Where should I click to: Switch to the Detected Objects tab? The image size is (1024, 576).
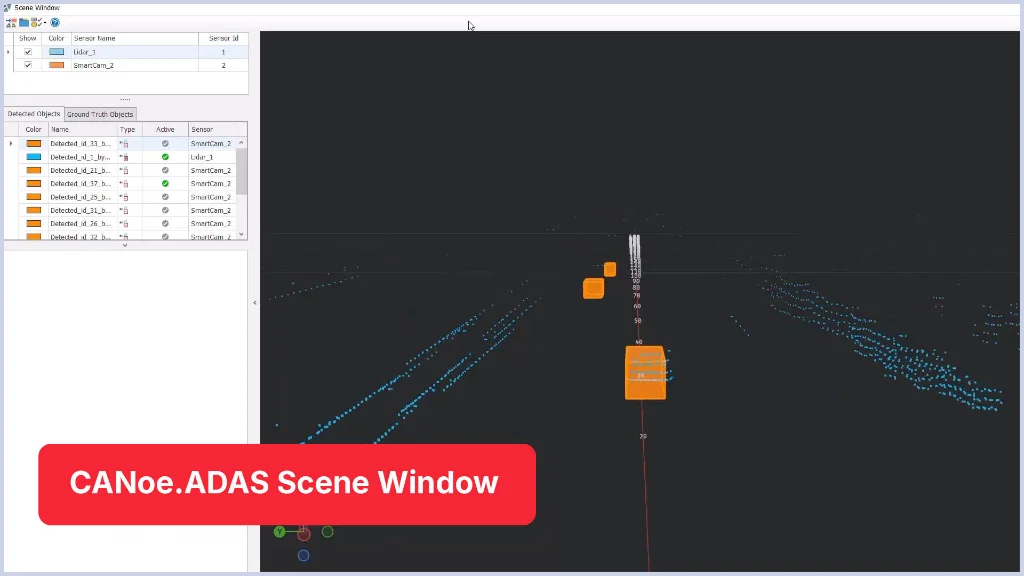coord(34,114)
